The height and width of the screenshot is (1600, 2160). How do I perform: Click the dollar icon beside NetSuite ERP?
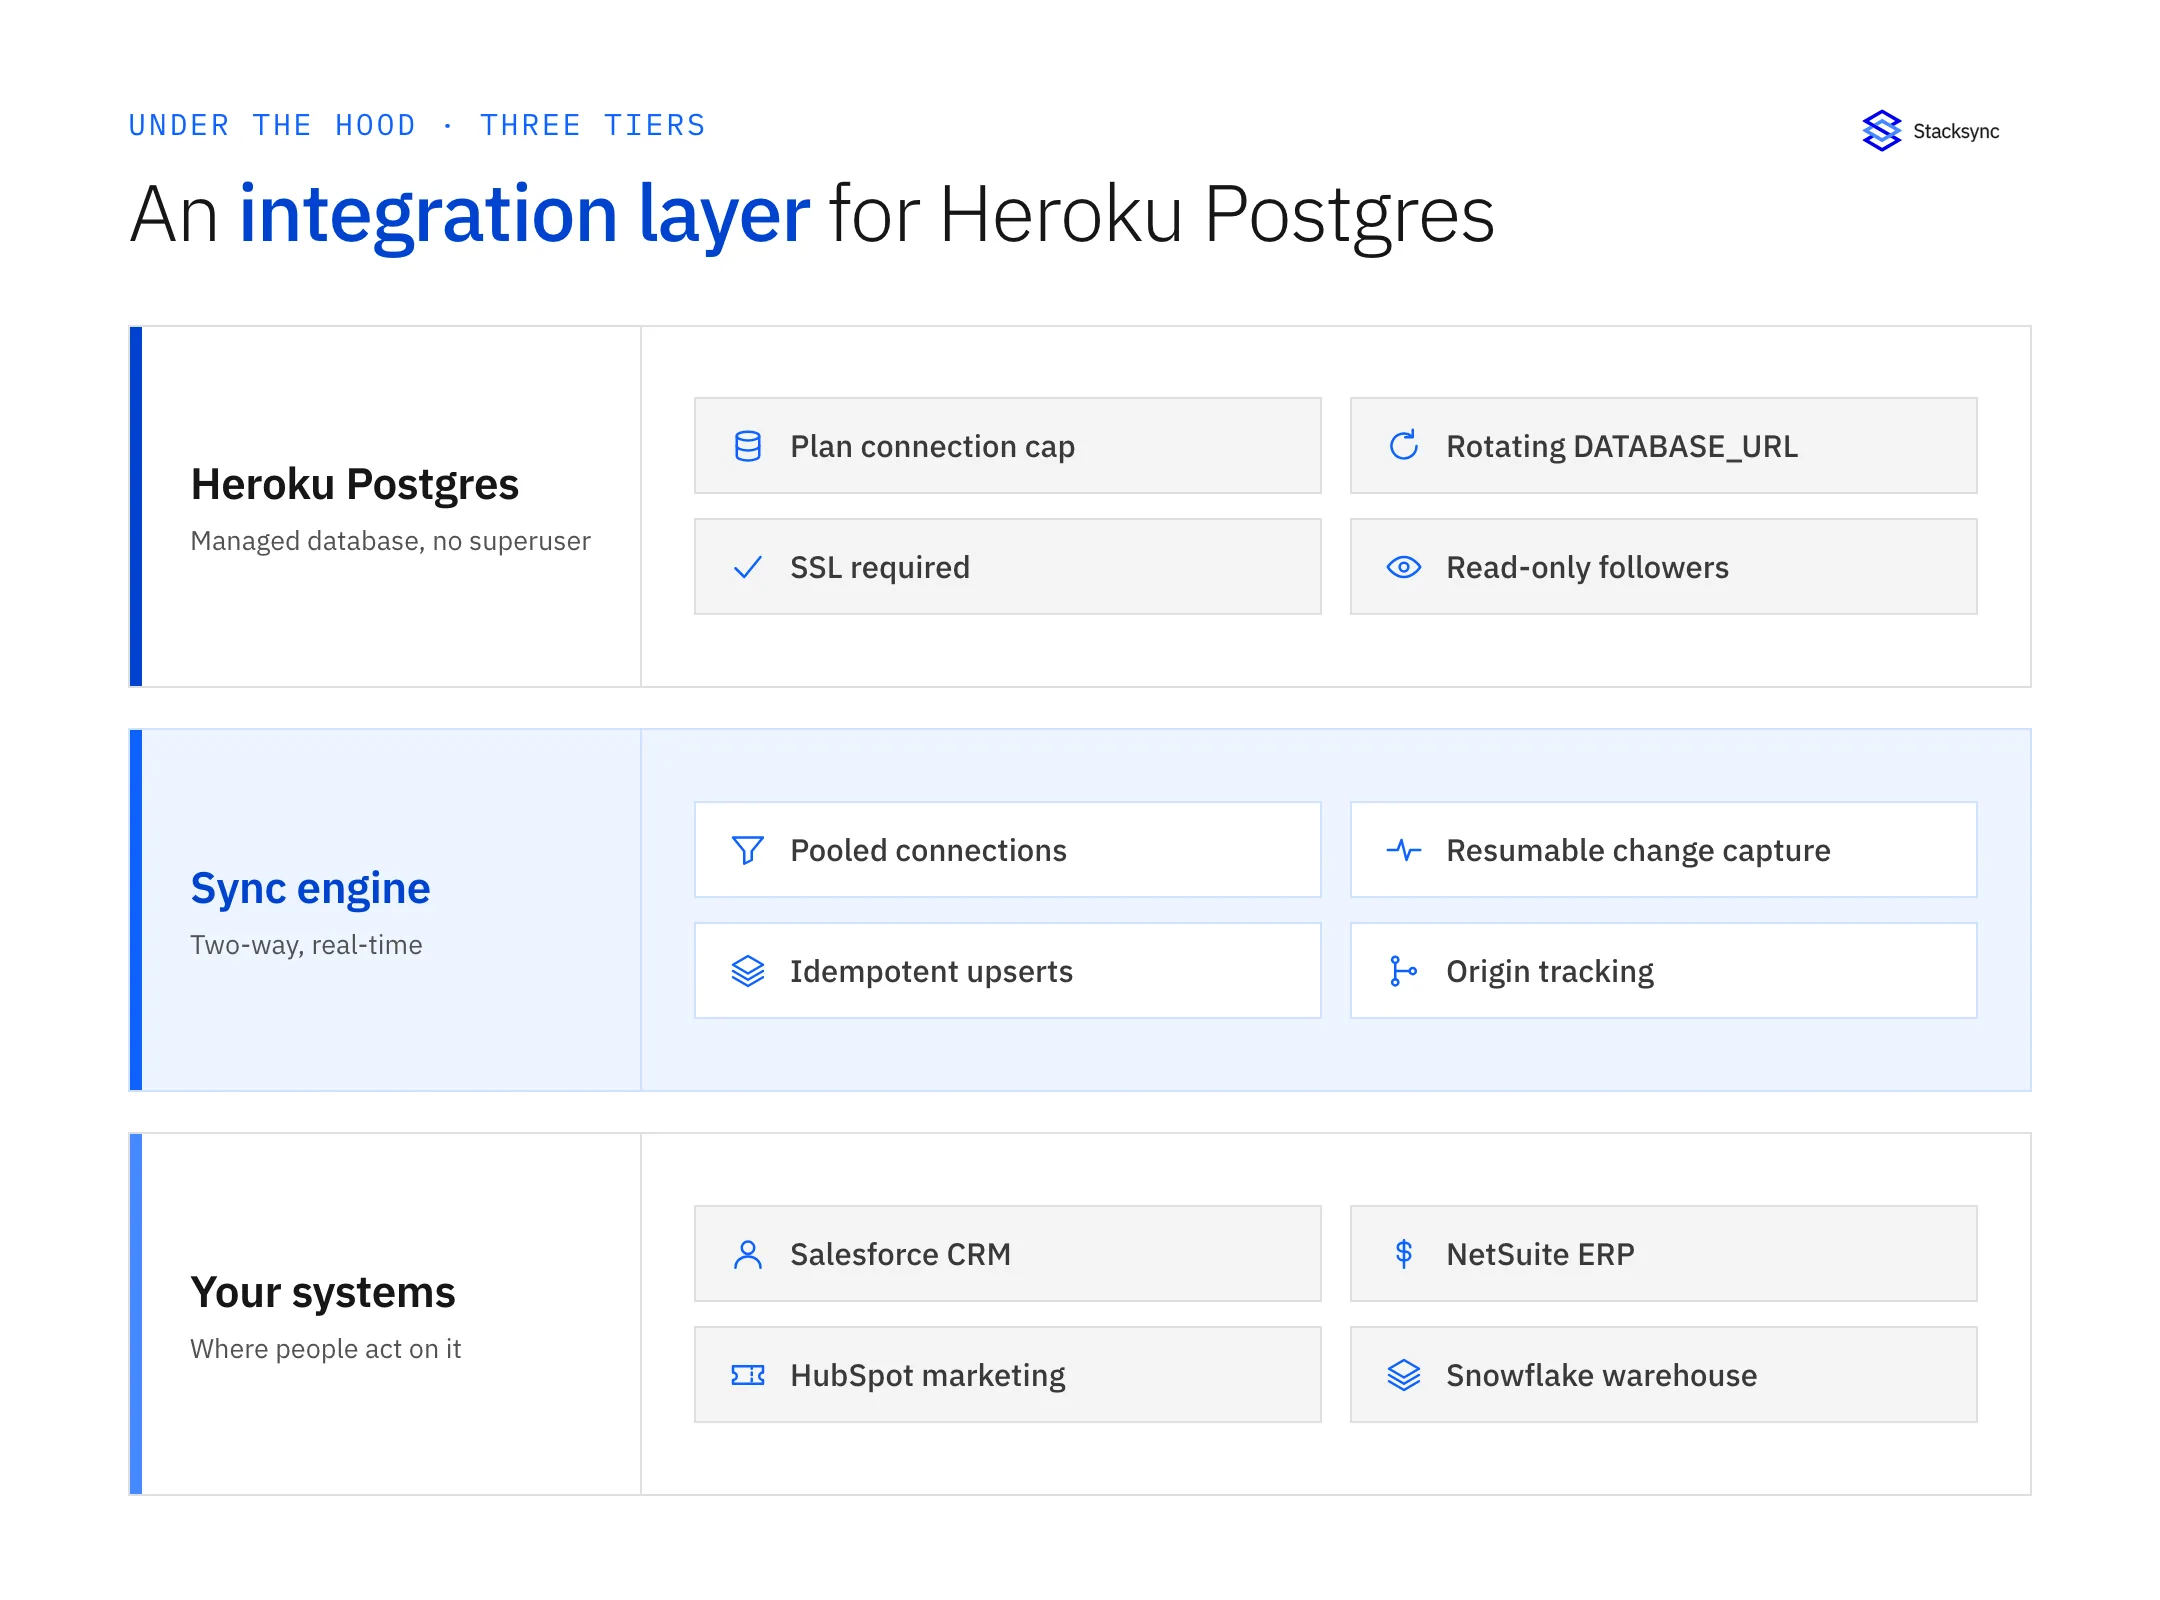1404,1254
